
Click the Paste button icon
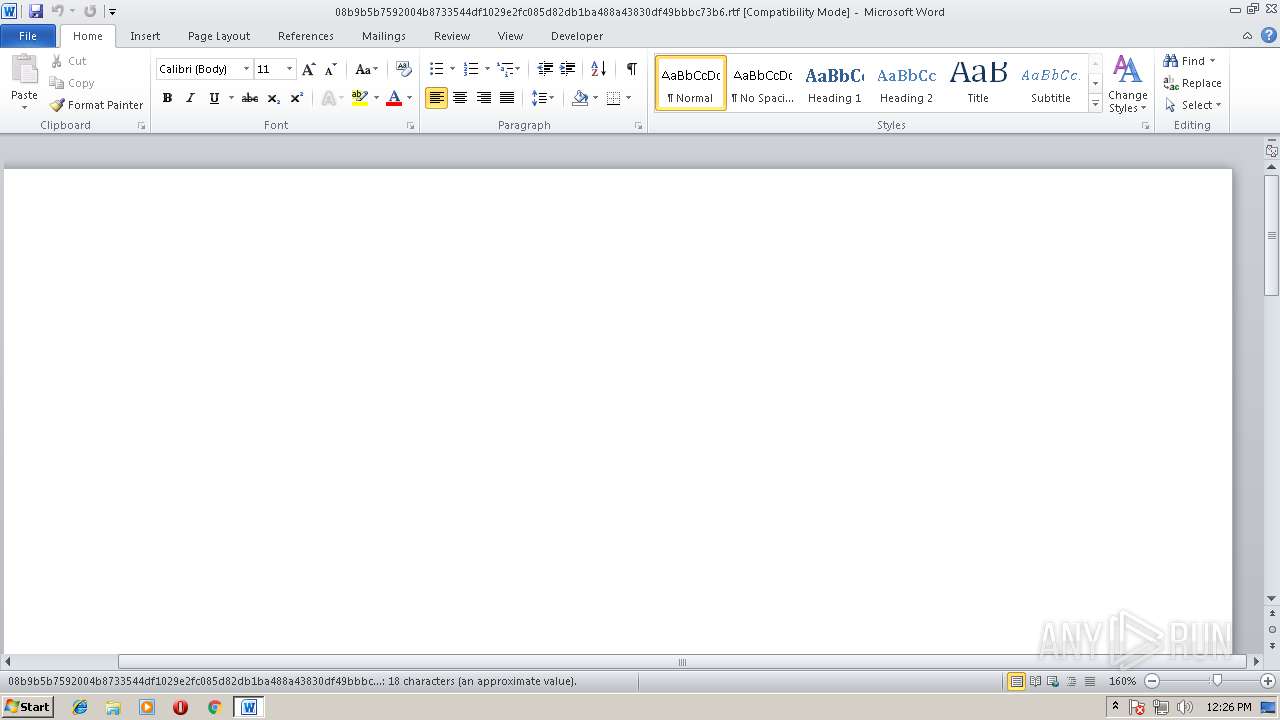coord(24,71)
